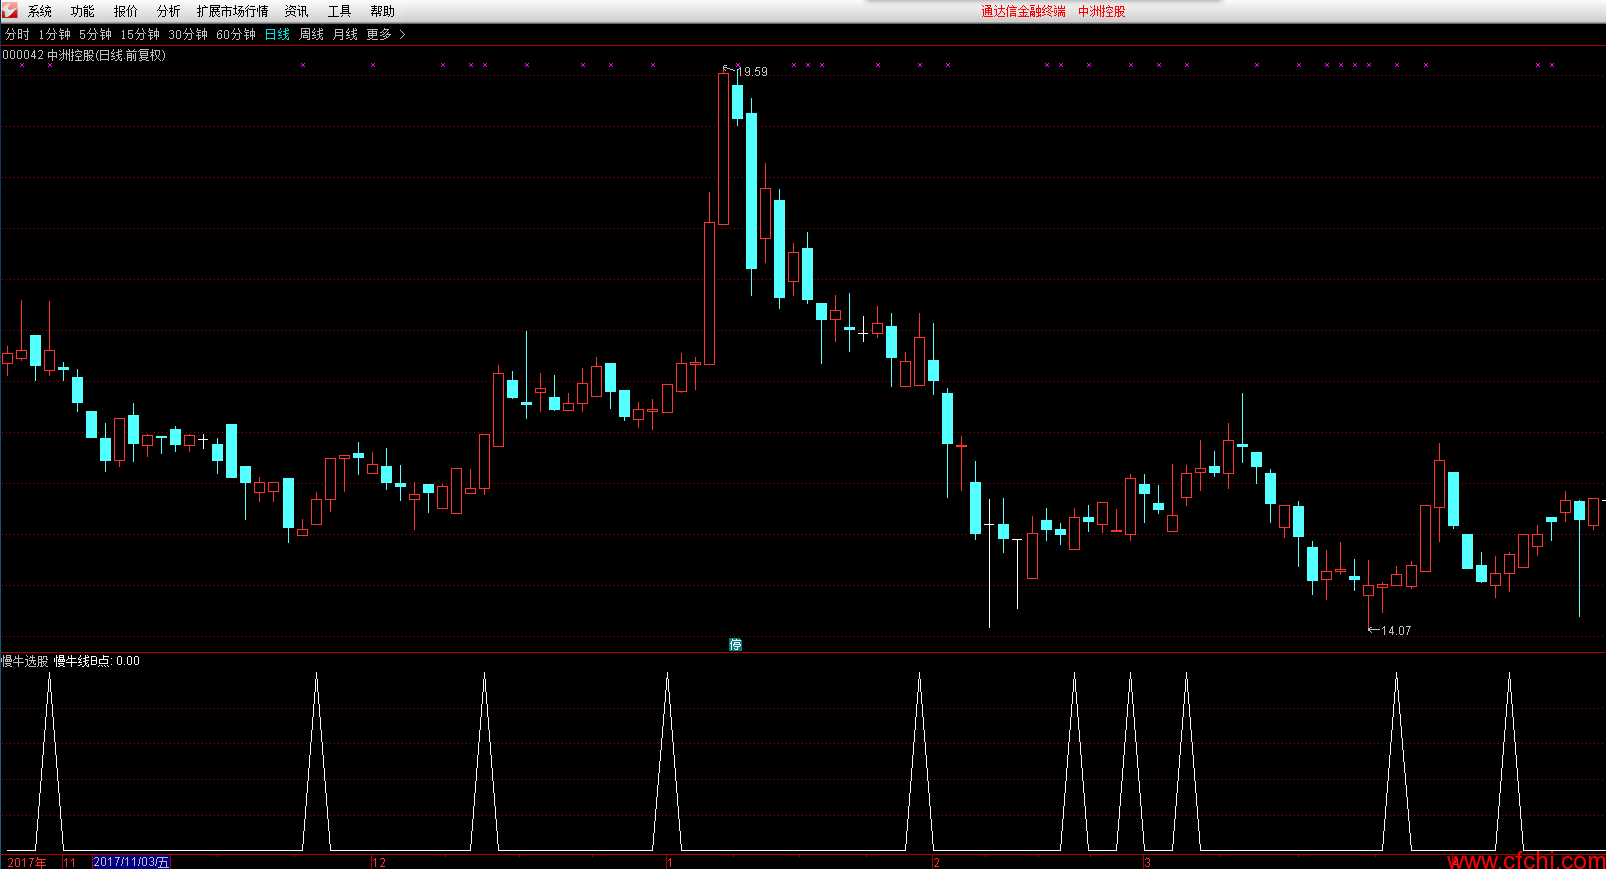Switch to the 60分钟 period
Screen dimensions: 1606x869
coord(236,34)
